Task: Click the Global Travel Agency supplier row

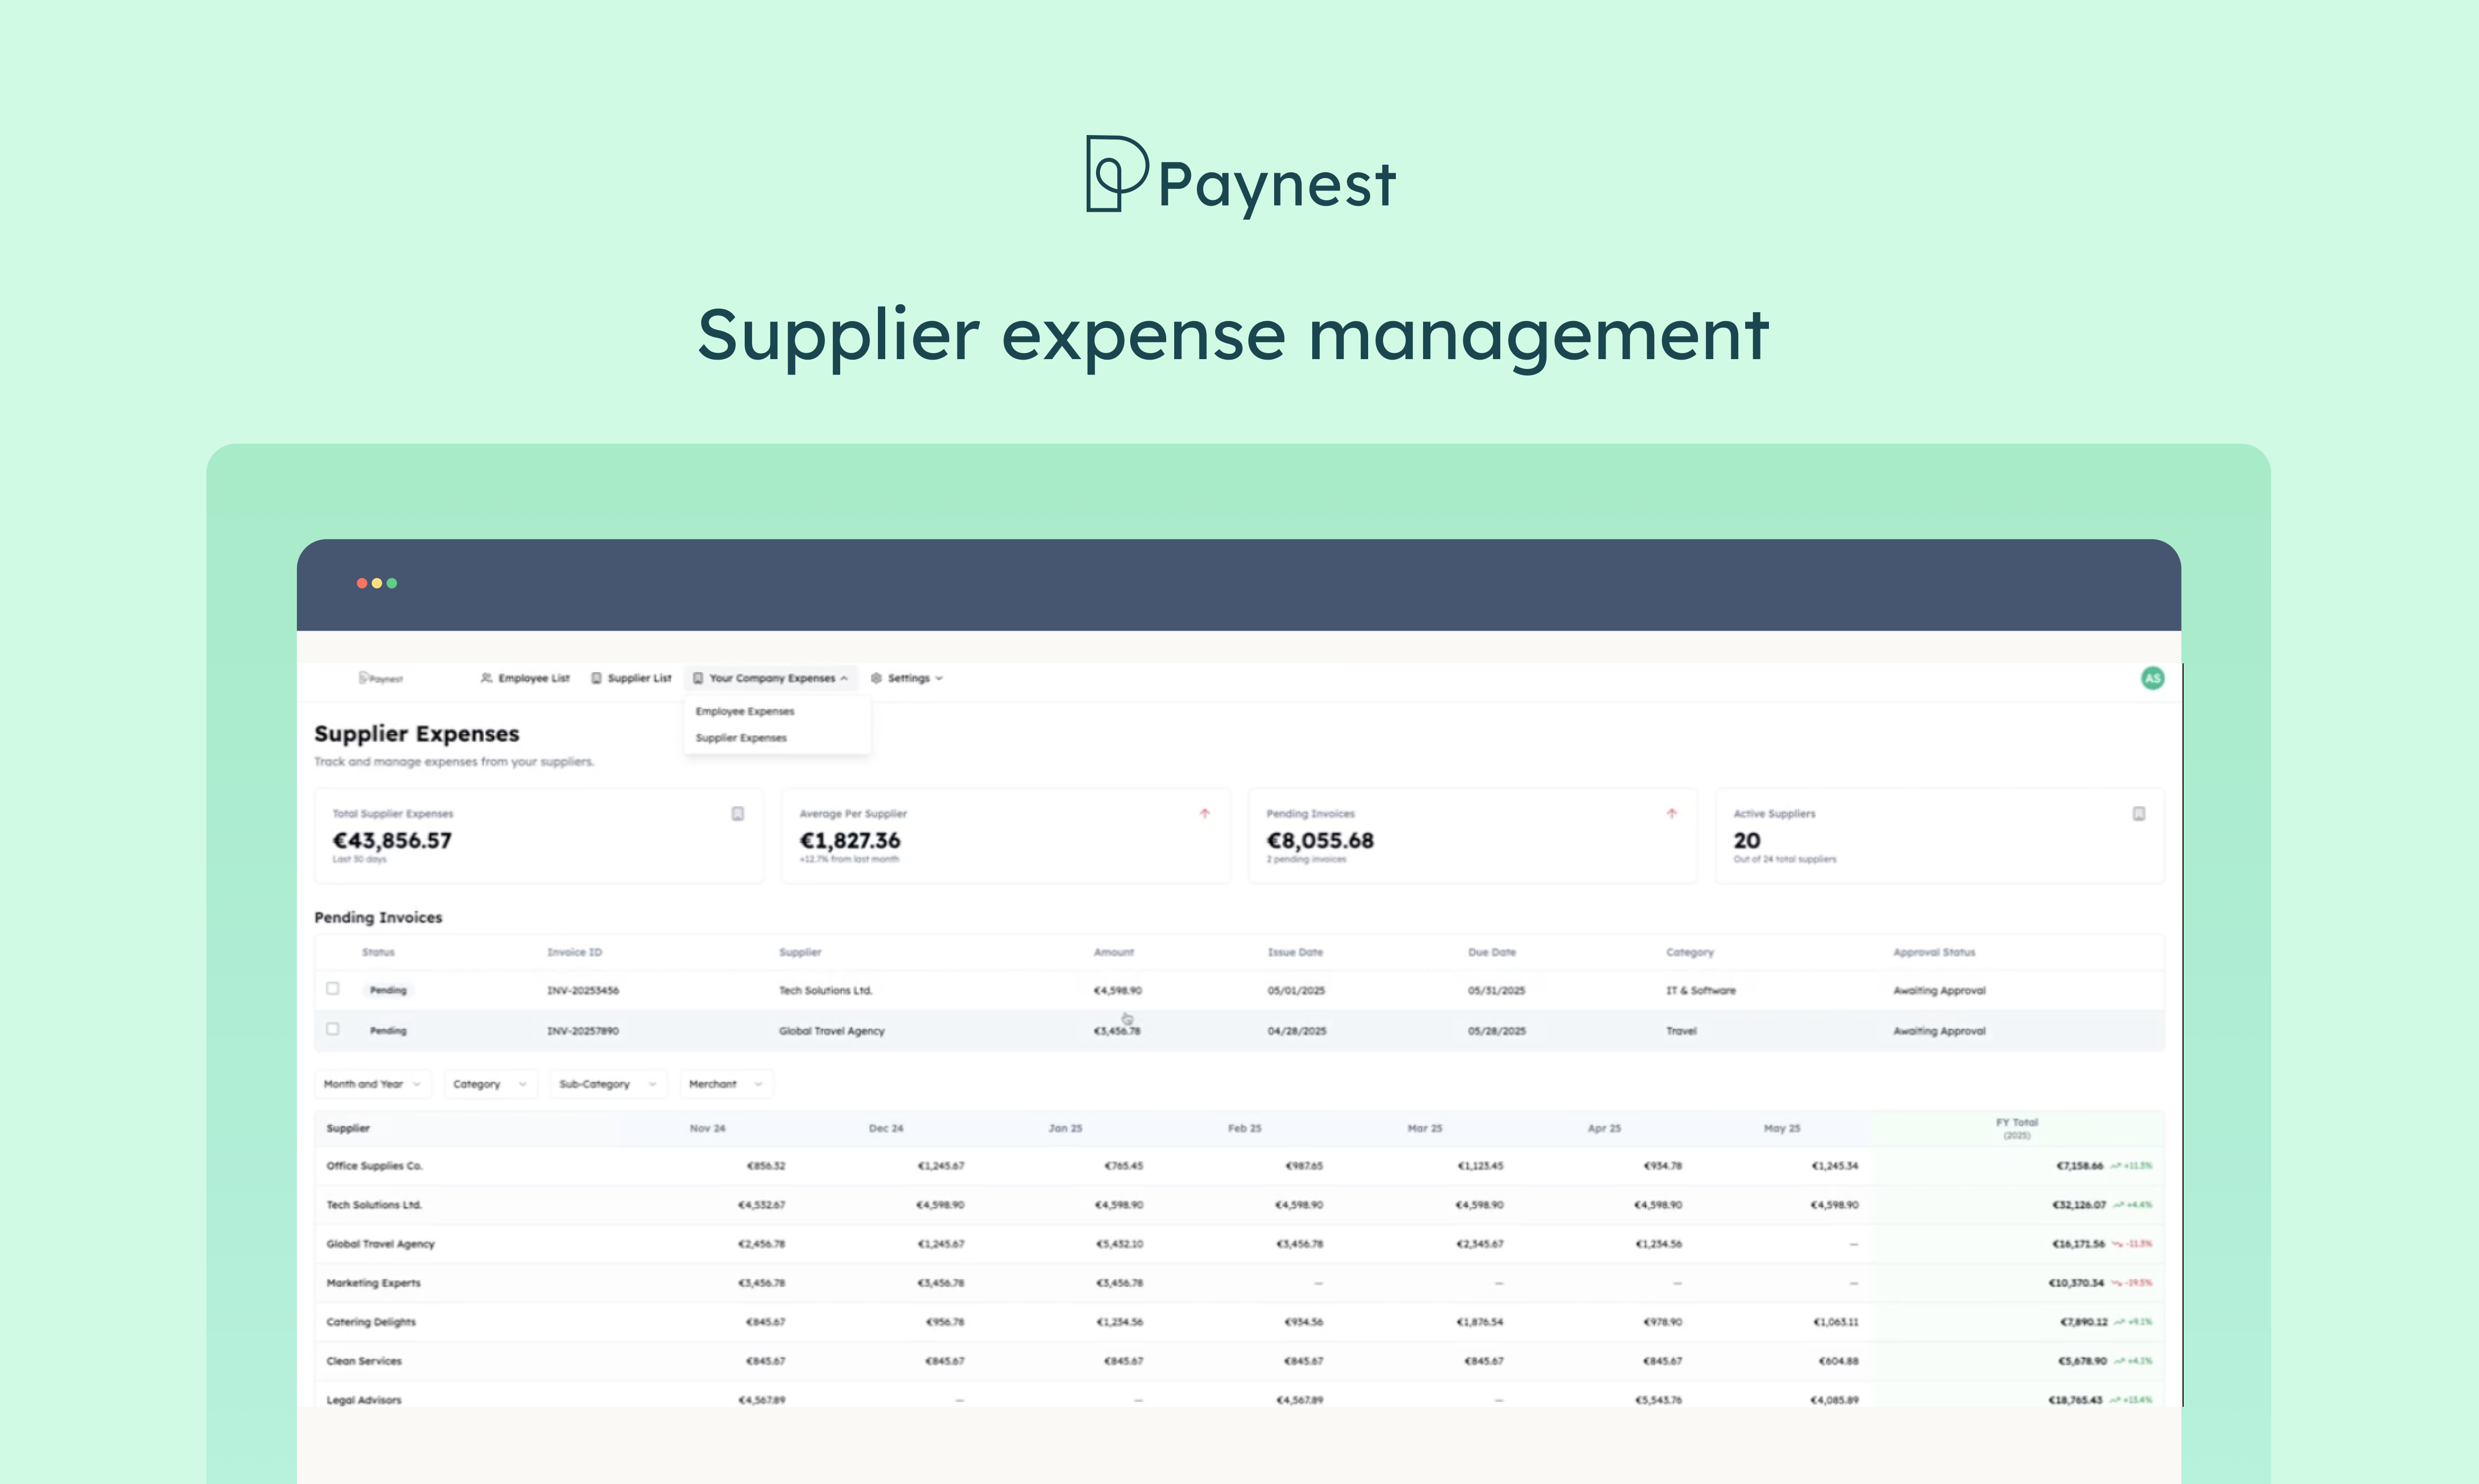Action: 381,1244
